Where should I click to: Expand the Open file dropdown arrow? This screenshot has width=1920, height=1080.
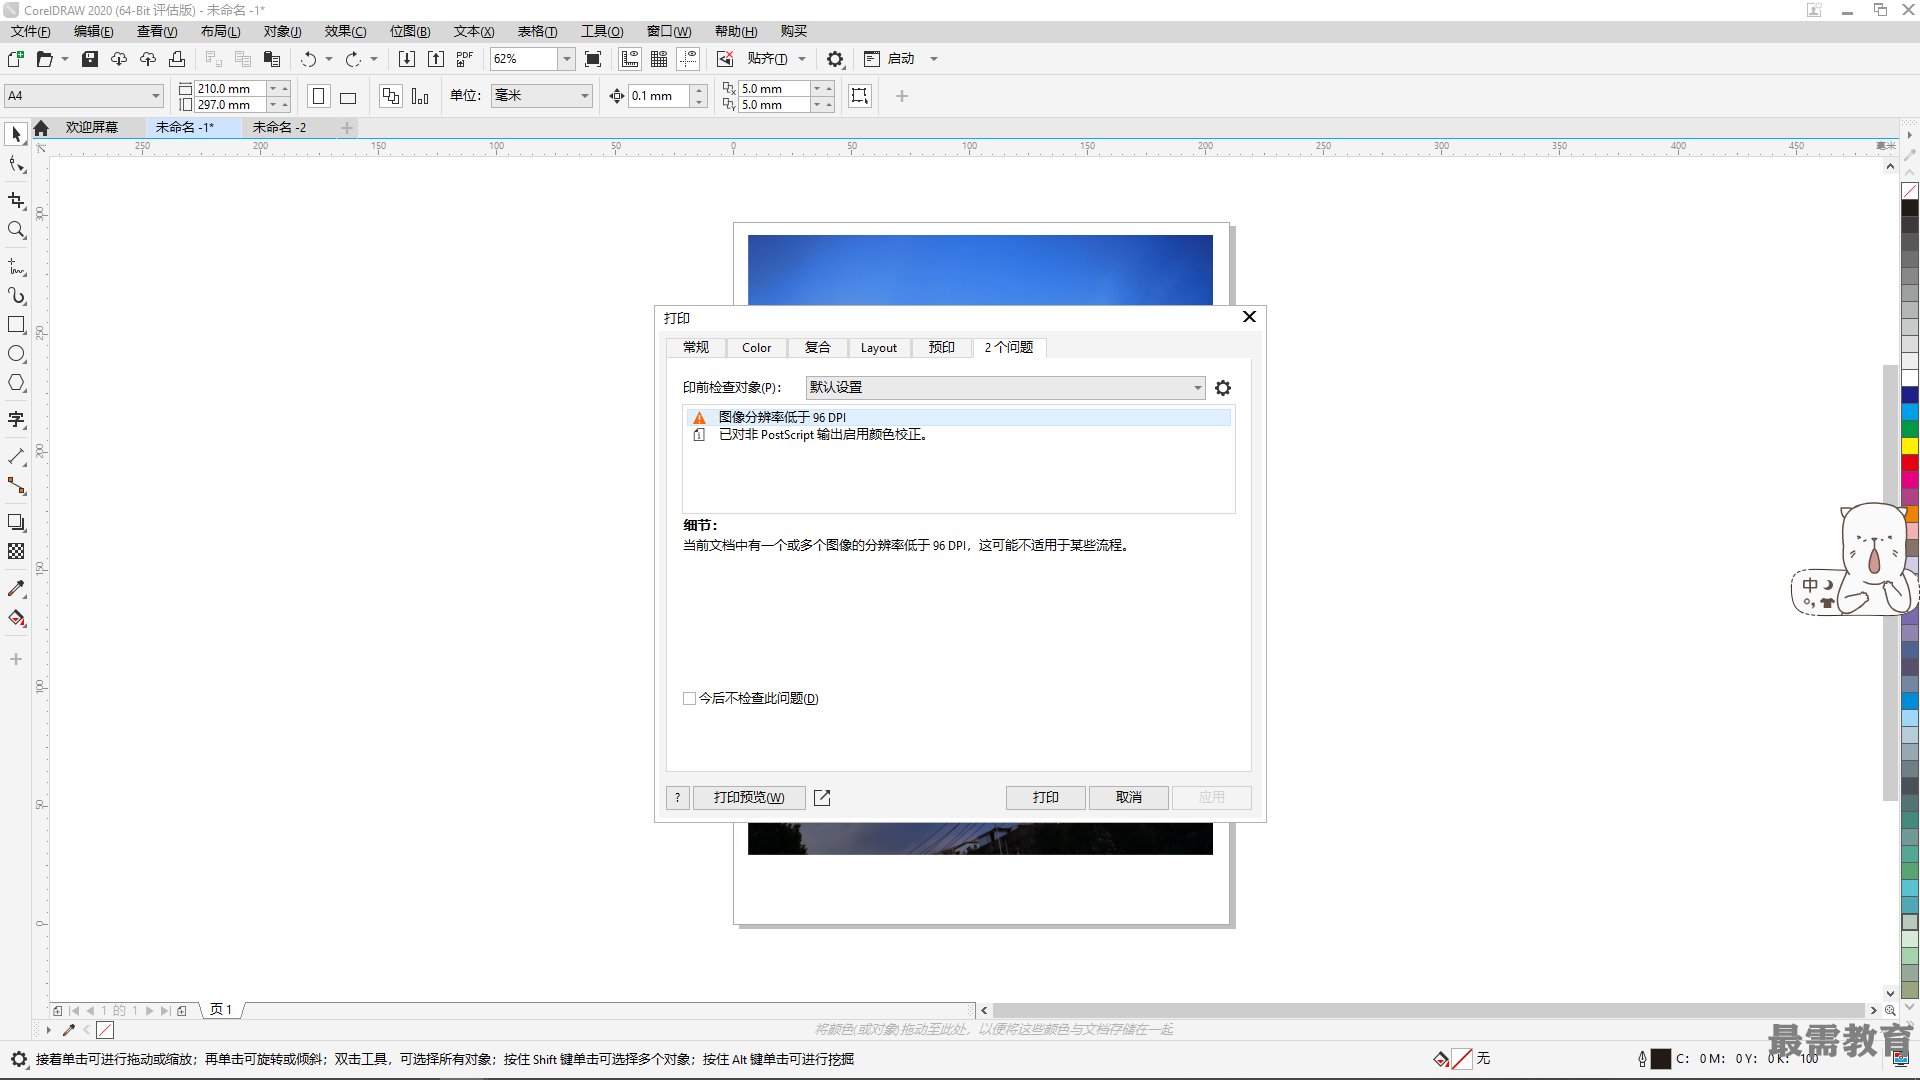tap(65, 59)
